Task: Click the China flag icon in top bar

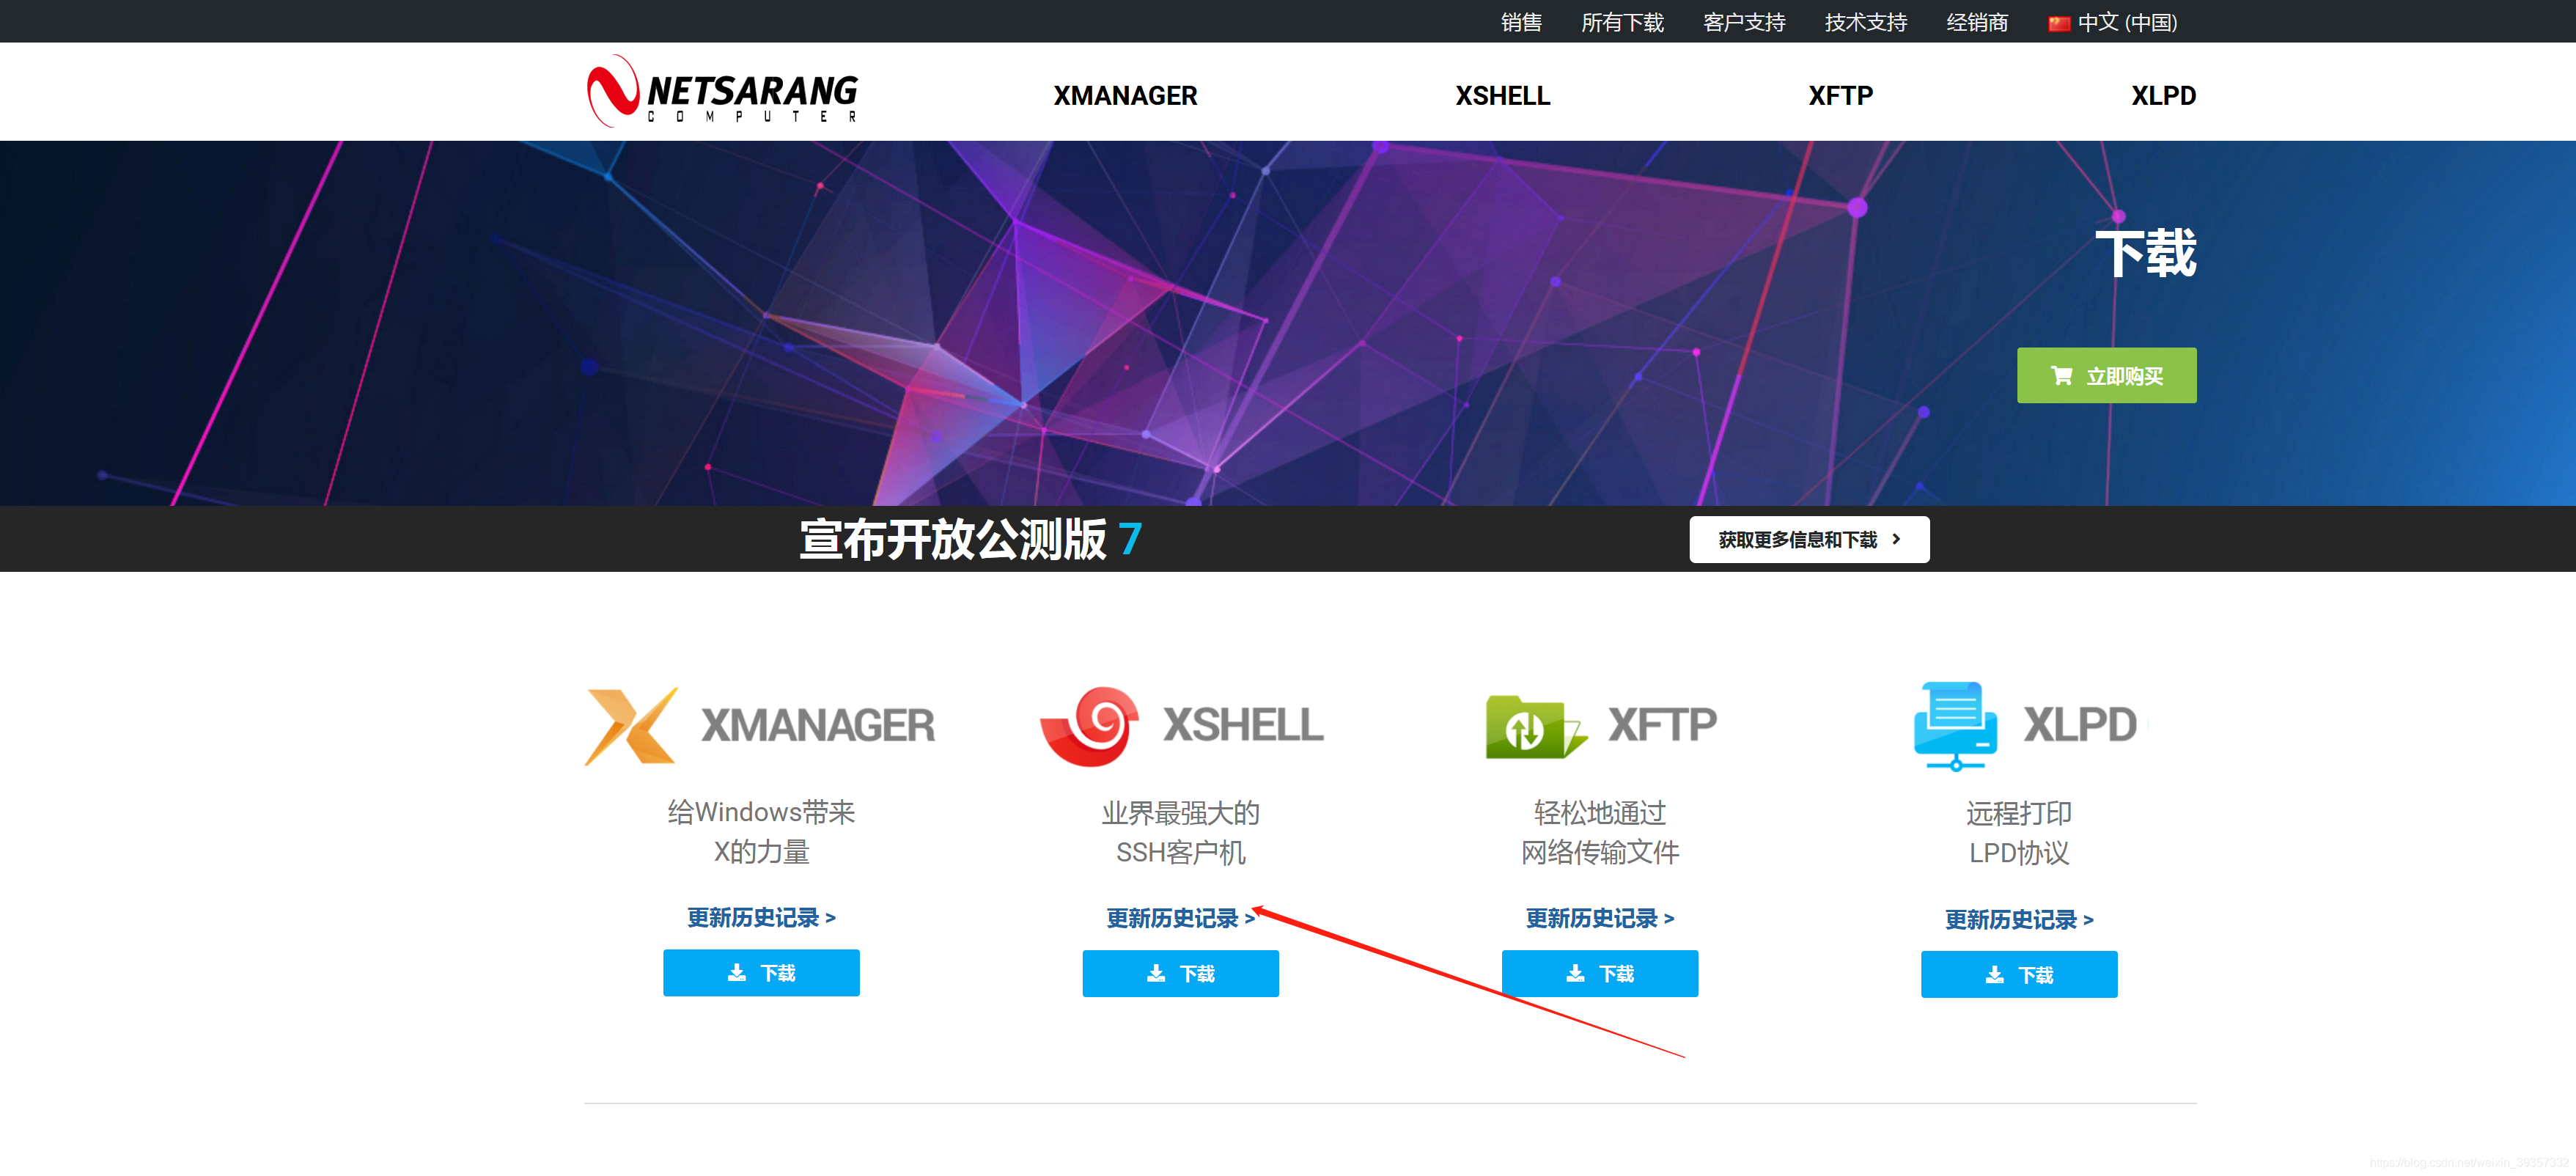Action: pos(2058,23)
